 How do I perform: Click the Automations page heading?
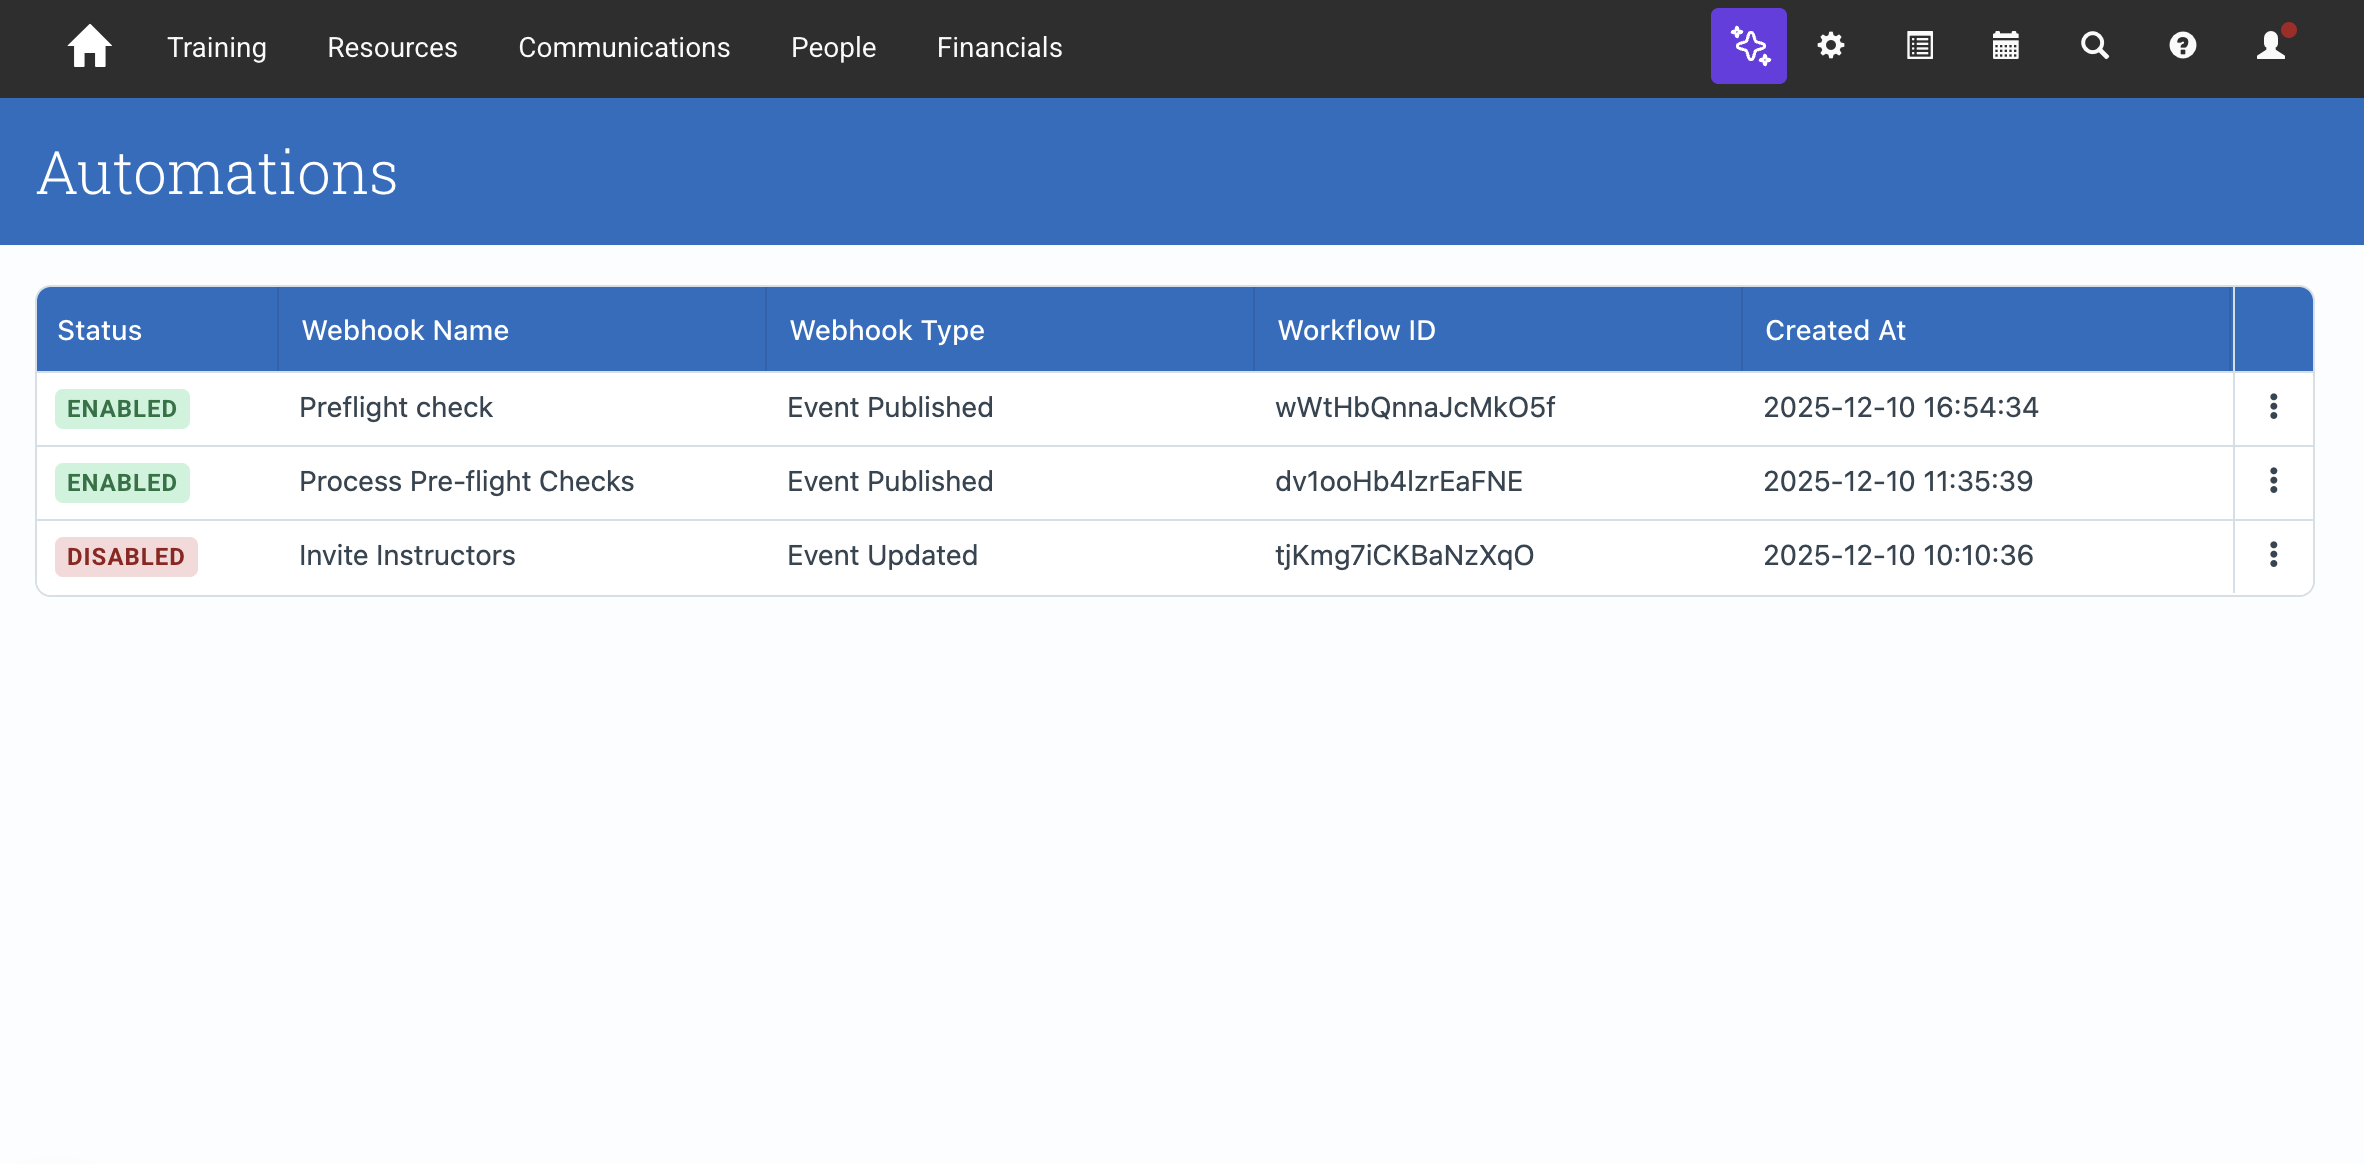click(x=217, y=173)
